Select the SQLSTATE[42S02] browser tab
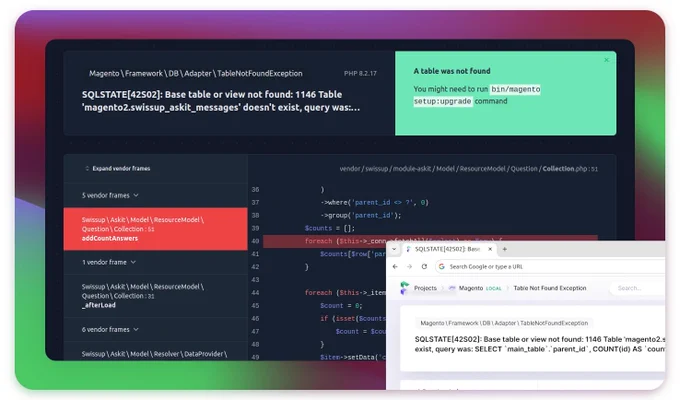 449,249
